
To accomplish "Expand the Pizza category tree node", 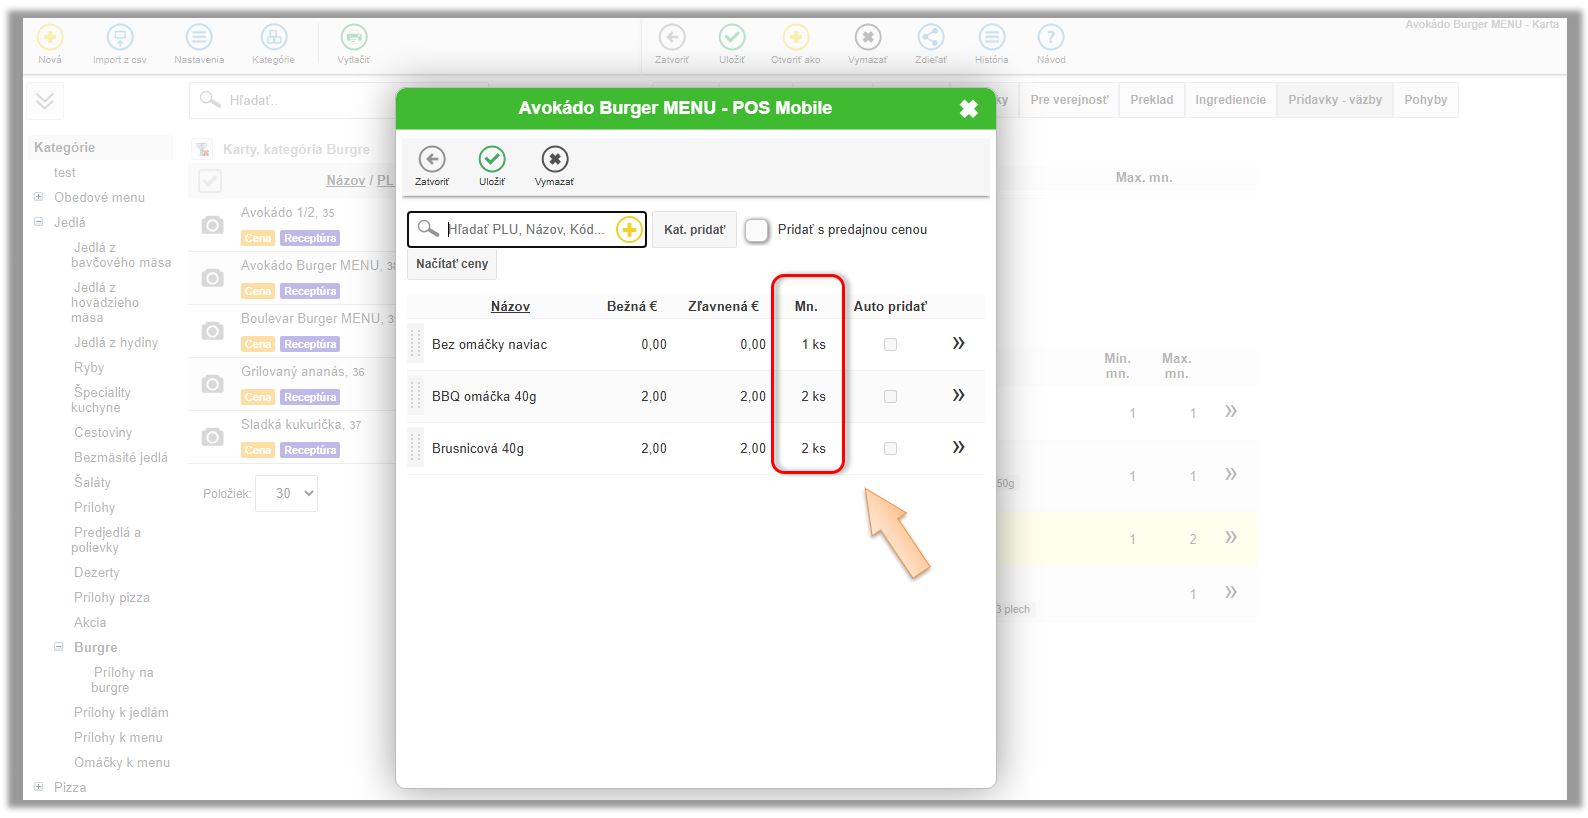I will pos(39,787).
